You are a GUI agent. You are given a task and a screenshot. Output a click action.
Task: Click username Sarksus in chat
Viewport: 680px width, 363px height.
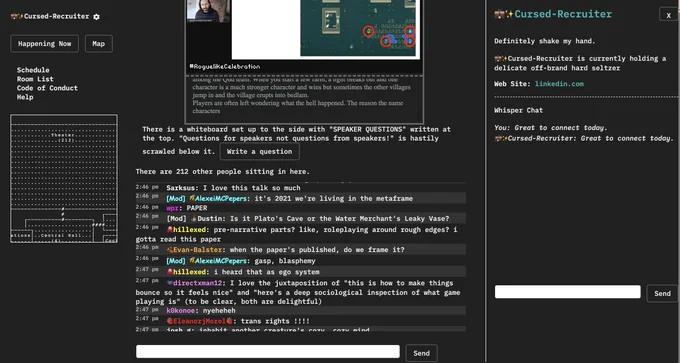[180, 188]
